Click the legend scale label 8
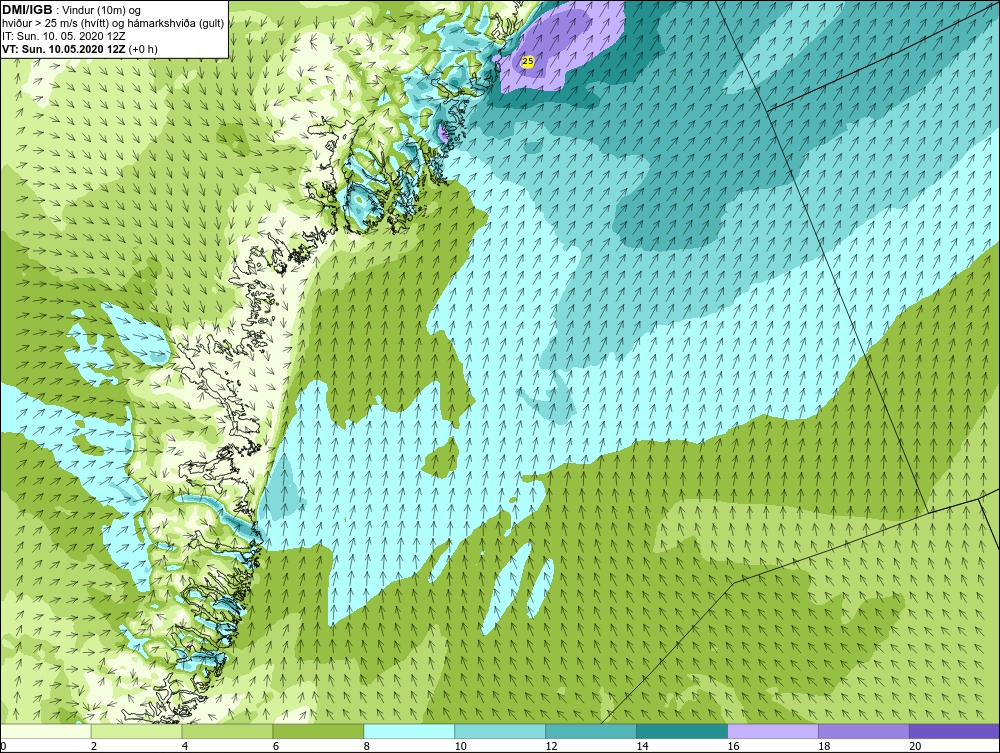Viewport: 1000px width, 753px height. pyautogui.click(x=368, y=746)
